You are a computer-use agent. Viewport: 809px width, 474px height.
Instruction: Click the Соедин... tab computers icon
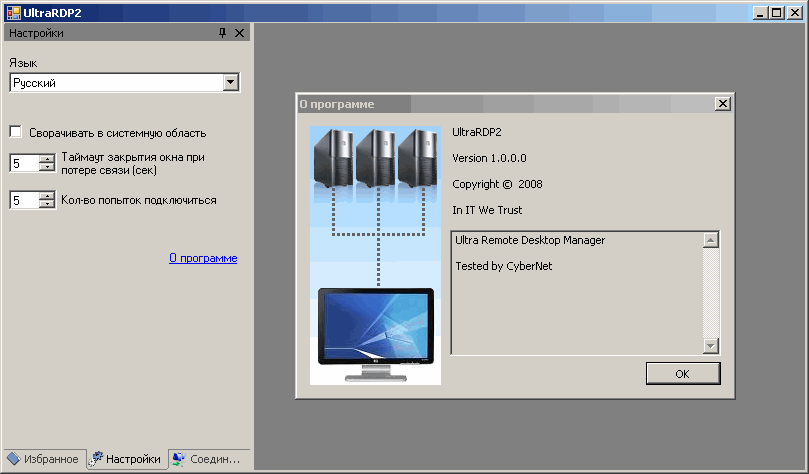[x=179, y=459]
